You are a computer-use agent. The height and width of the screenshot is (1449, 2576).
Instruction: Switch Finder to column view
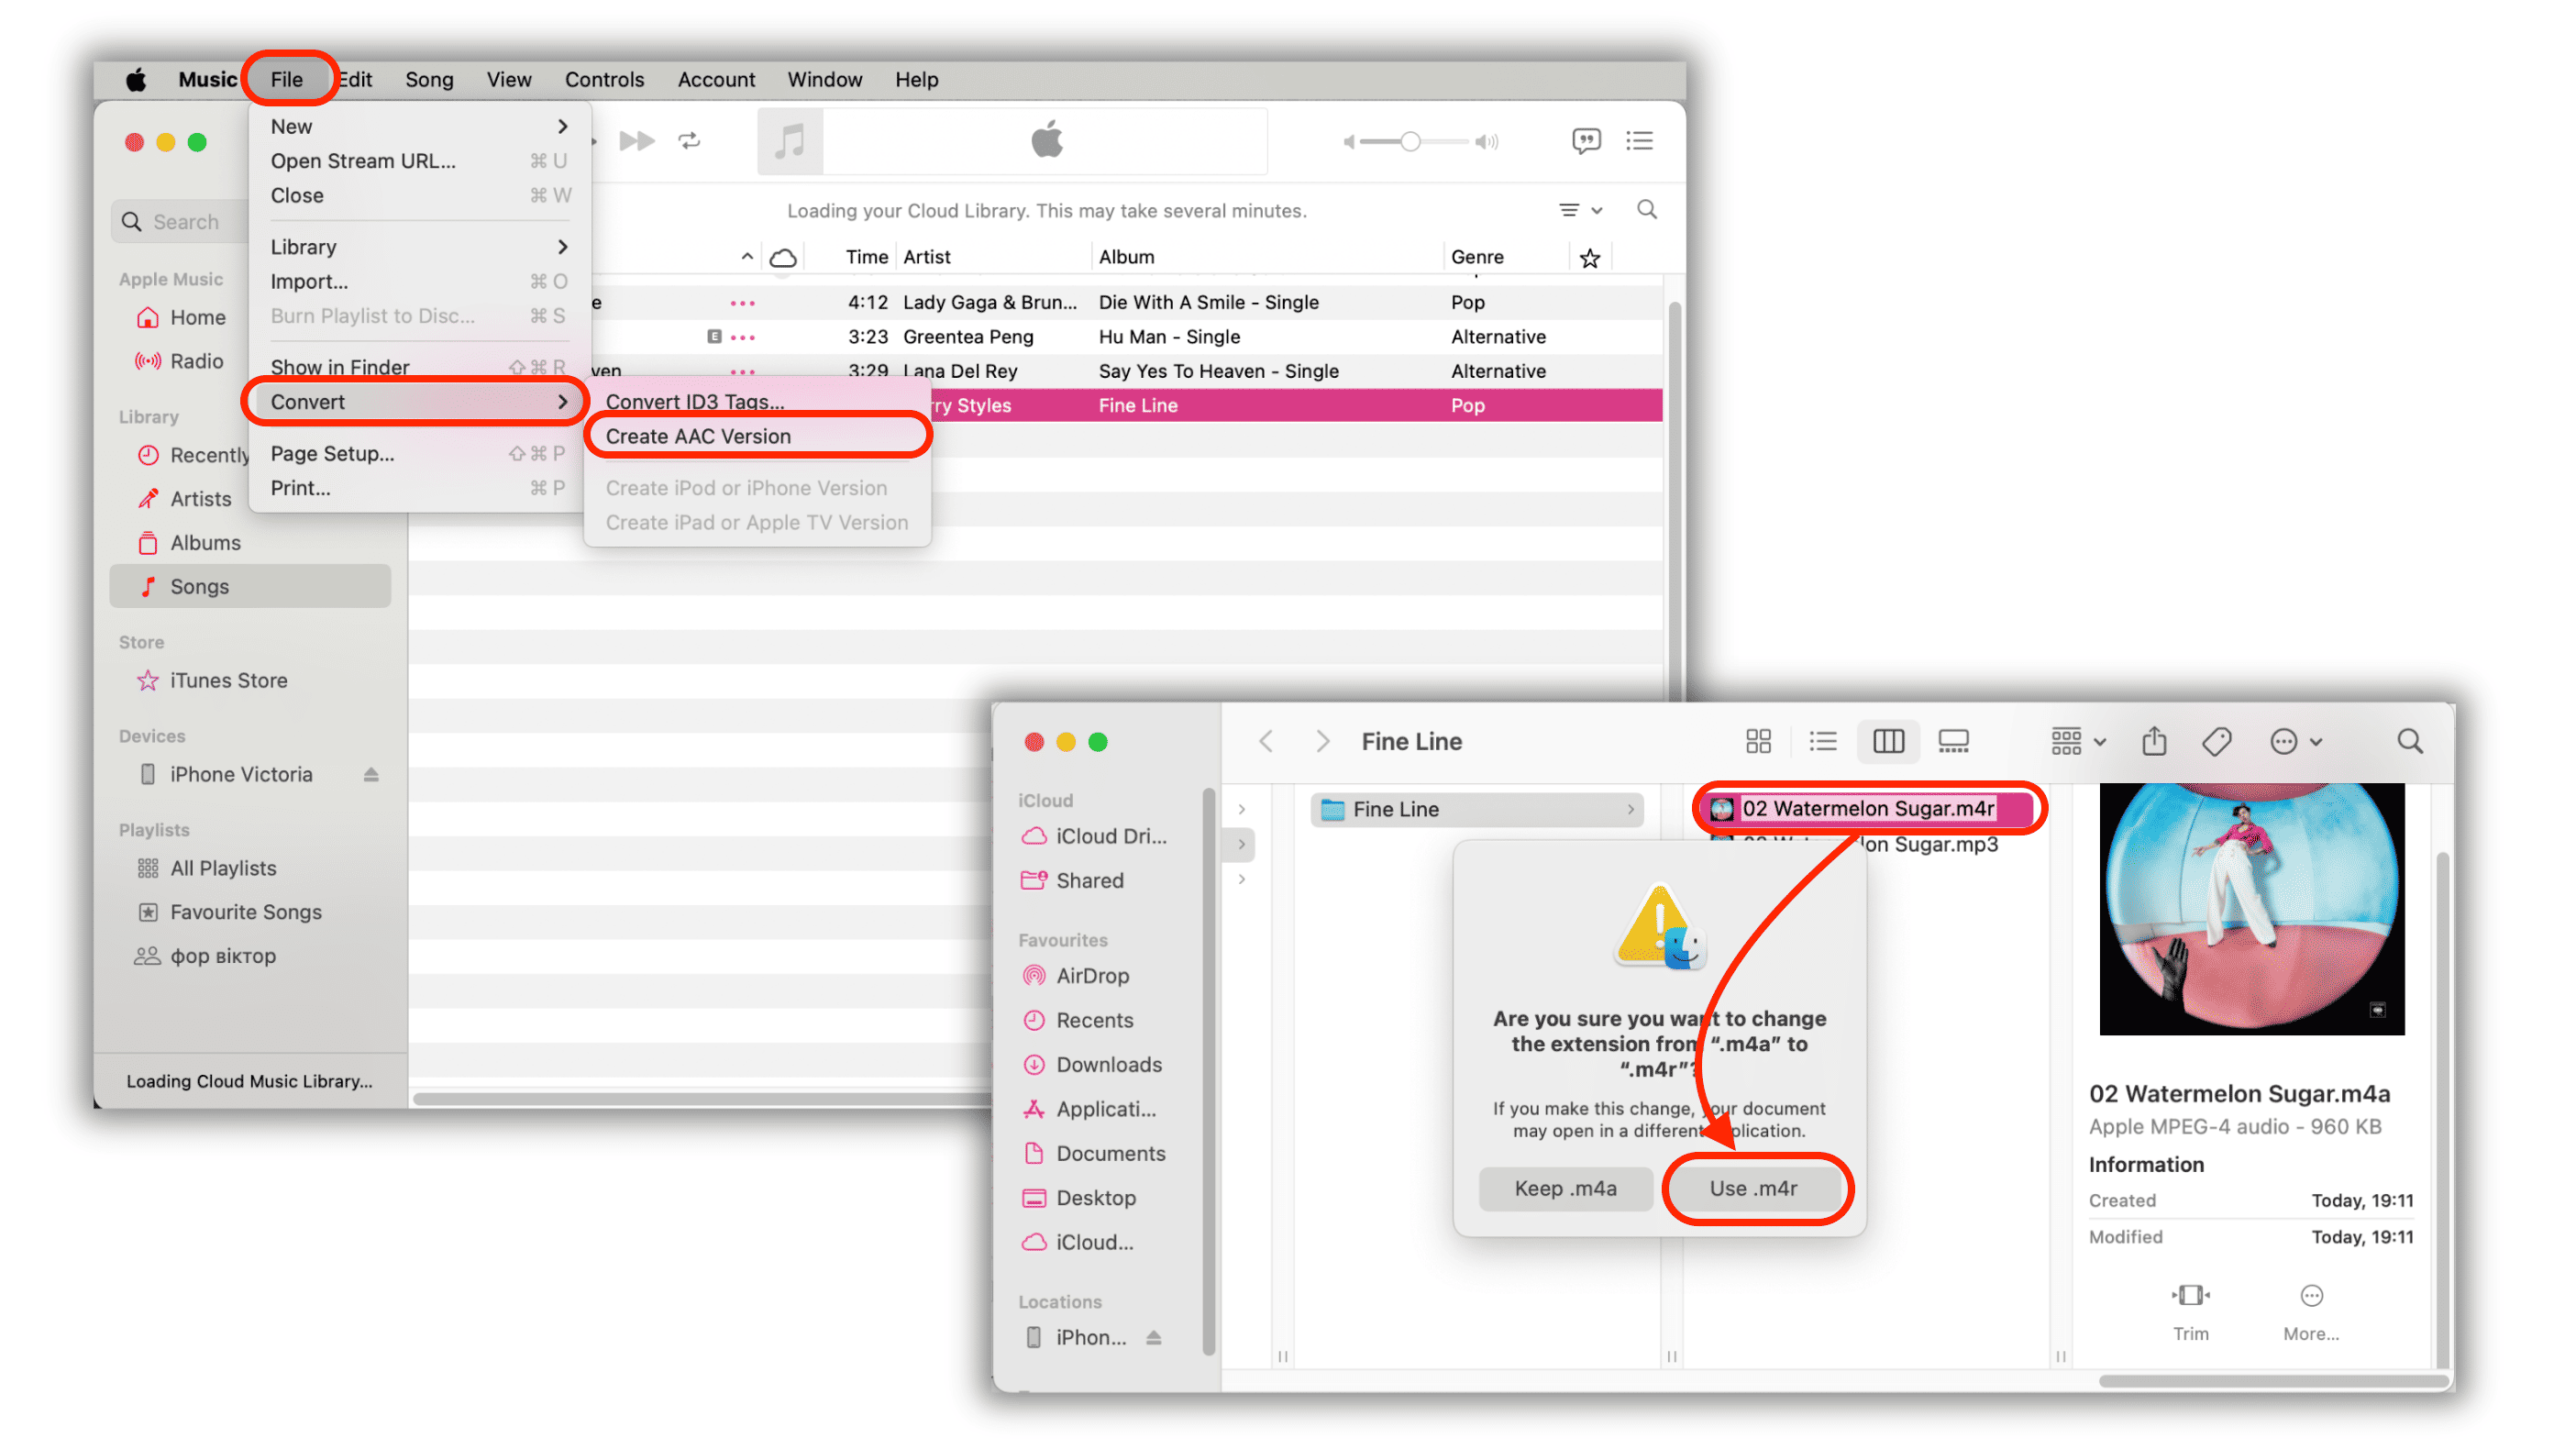[x=1888, y=741]
